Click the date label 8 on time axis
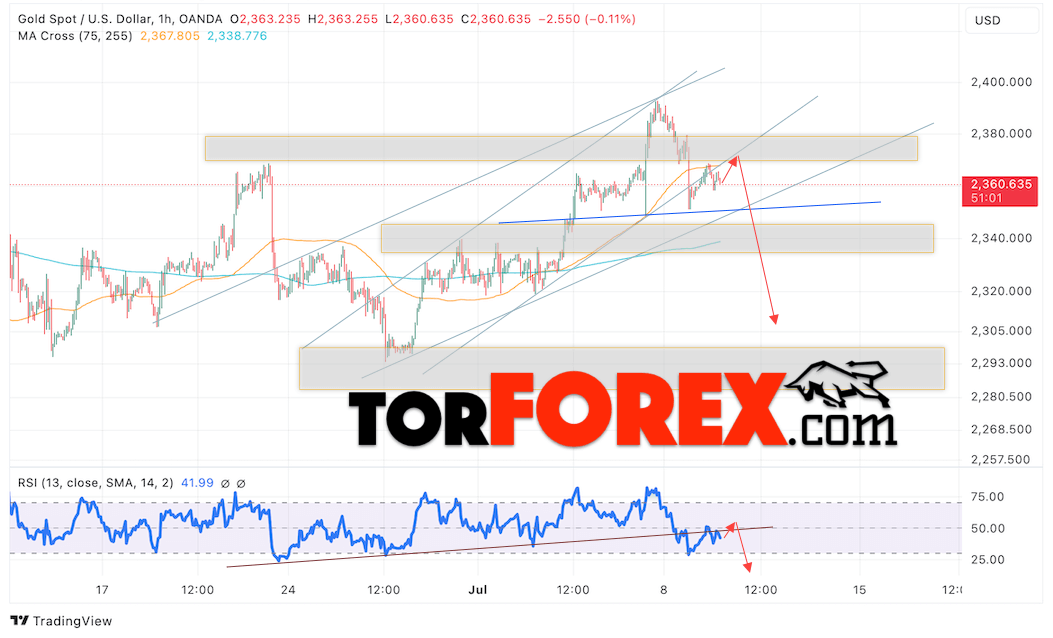 [x=663, y=590]
